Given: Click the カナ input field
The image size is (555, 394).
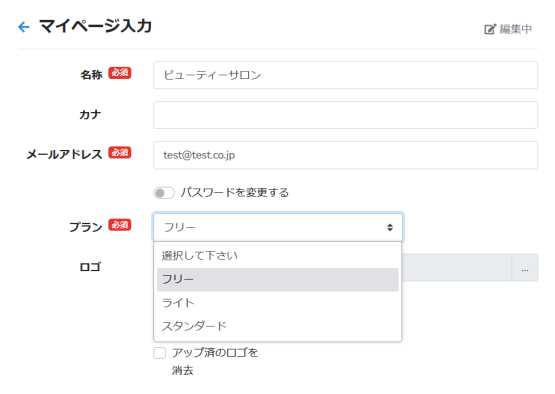Looking at the screenshot, I should click(345, 115).
